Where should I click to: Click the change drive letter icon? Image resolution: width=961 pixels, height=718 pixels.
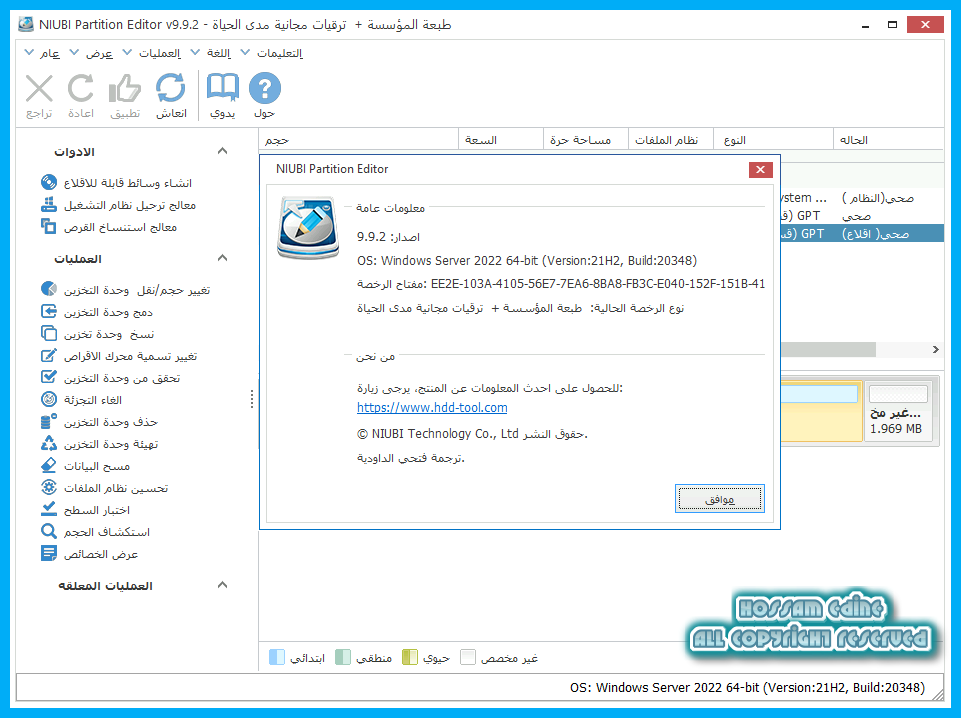coord(49,355)
